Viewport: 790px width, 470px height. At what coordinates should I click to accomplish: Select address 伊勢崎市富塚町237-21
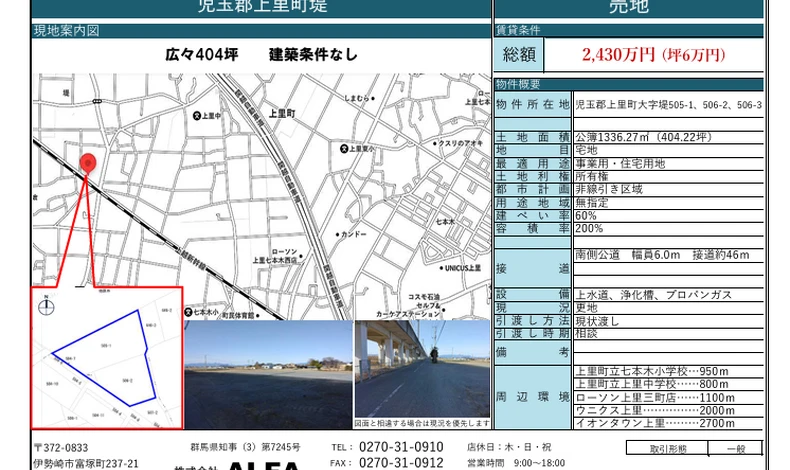point(86,463)
